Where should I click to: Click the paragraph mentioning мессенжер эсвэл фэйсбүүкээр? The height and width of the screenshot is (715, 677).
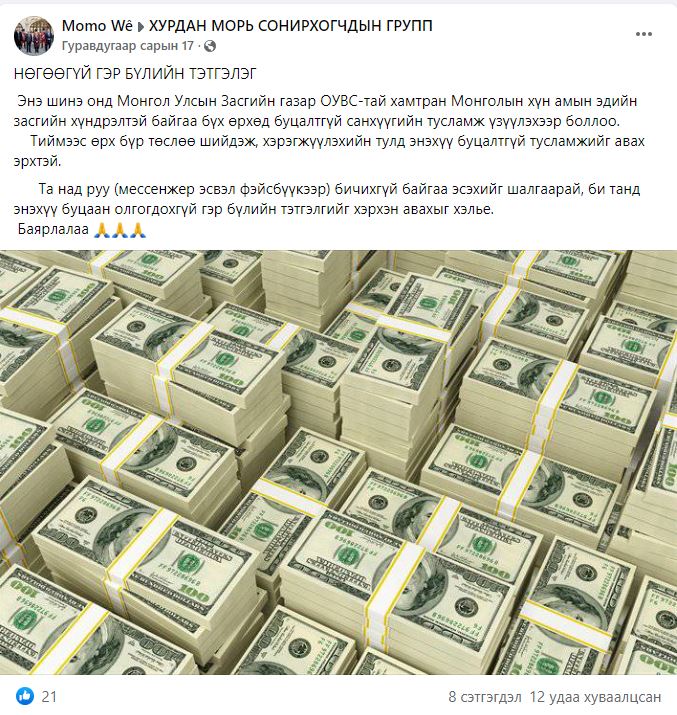click(x=327, y=199)
